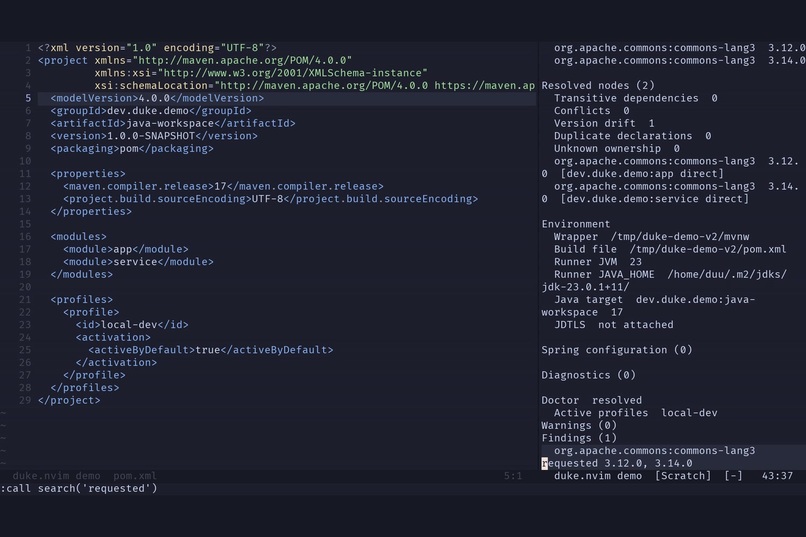Click the [Scratch] label in right statusline
Screen dimensions: 806x537
pos(683,476)
